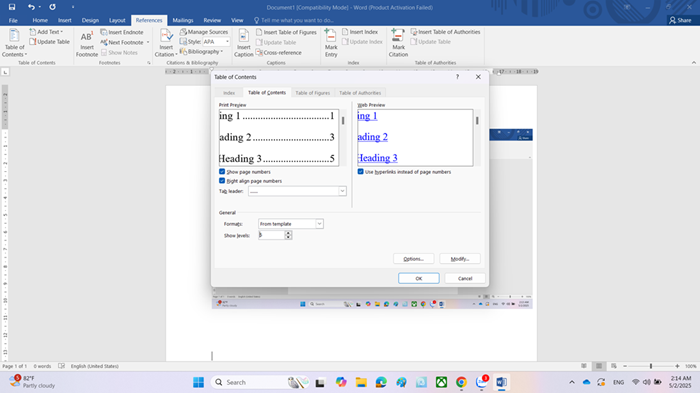700x393 pixels.
Task: Open Next Footnote dropdown arrow
Action: 148,42
